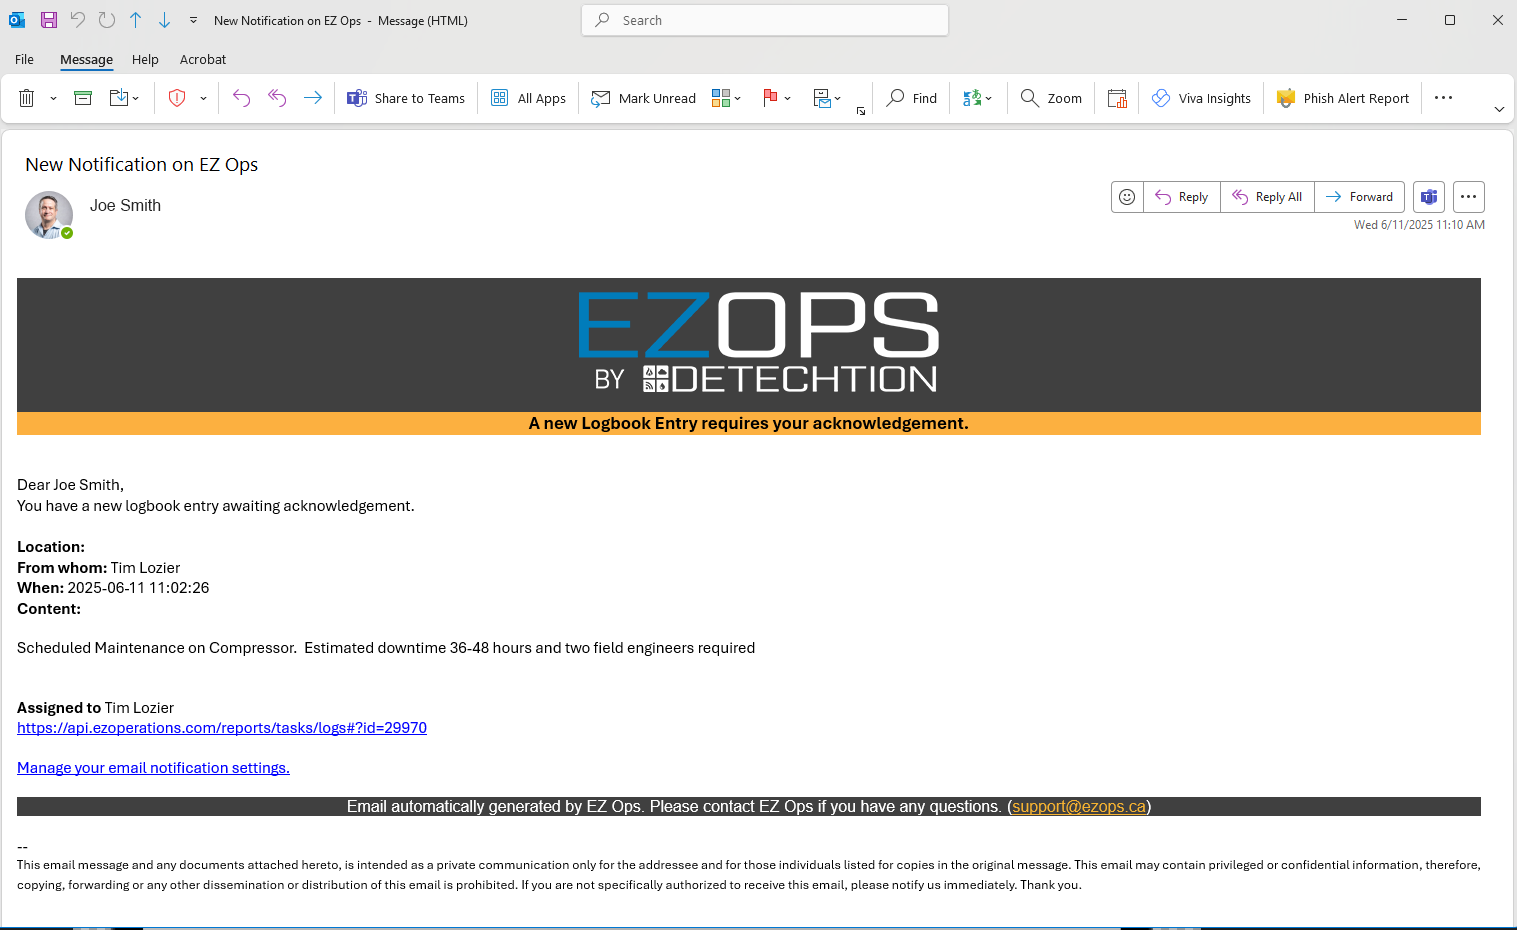The width and height of the screenshot is (1517, 930).
Task: Open the Customize Quick Access Toolbar dropdown
Action: pos(193,20)
